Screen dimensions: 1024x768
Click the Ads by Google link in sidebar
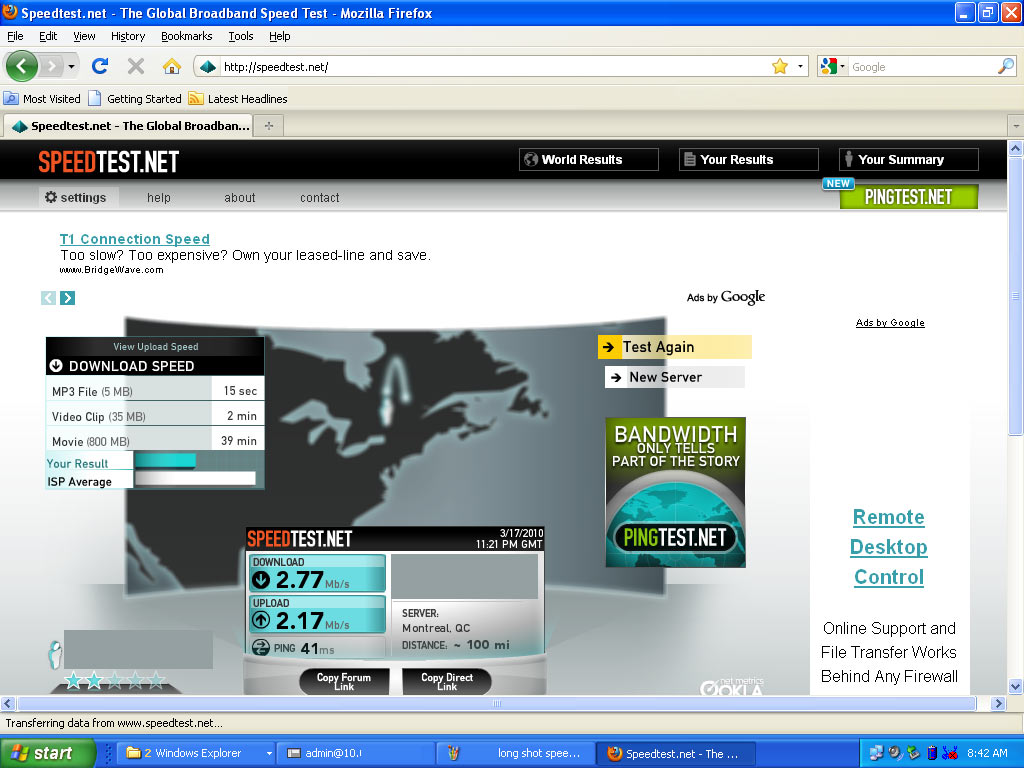890,323
